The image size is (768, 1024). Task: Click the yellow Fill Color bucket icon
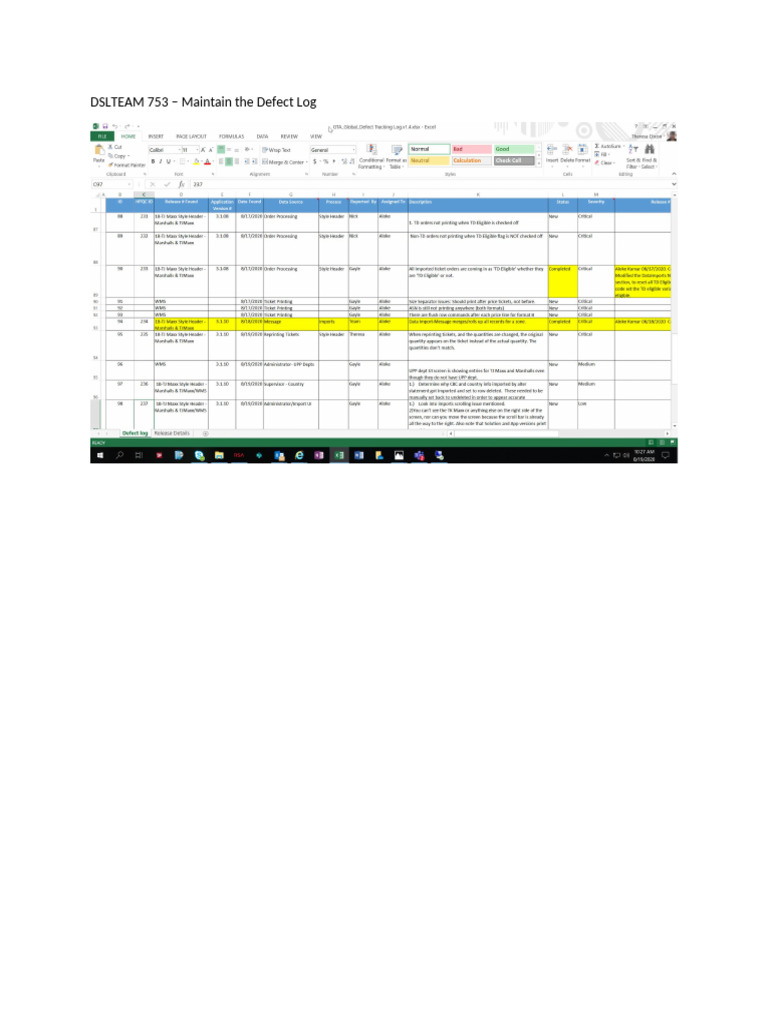point(196,161)
